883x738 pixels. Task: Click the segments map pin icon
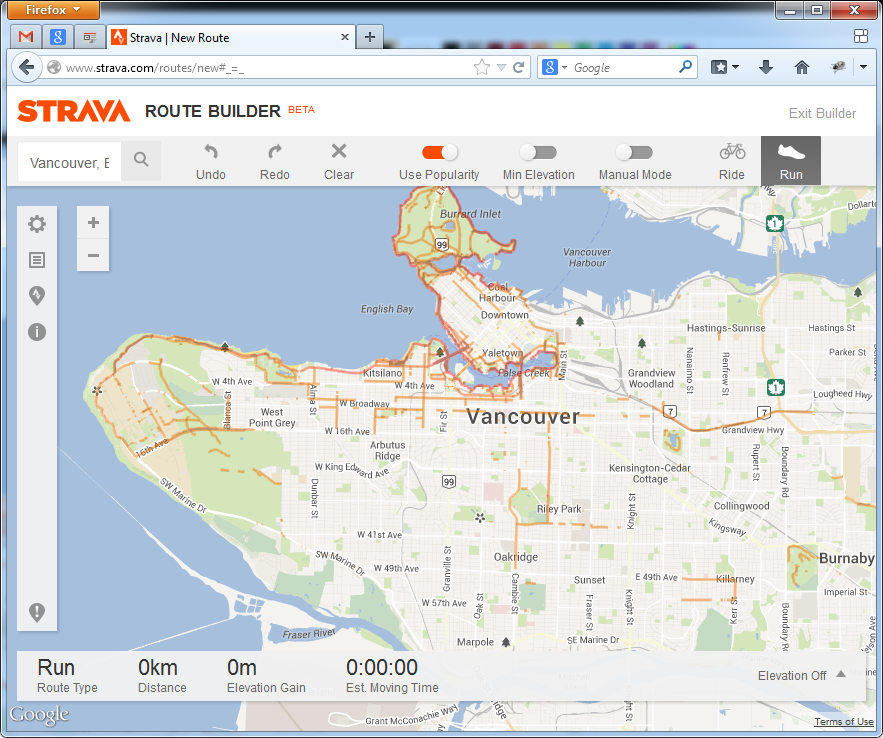coord(37,296)
